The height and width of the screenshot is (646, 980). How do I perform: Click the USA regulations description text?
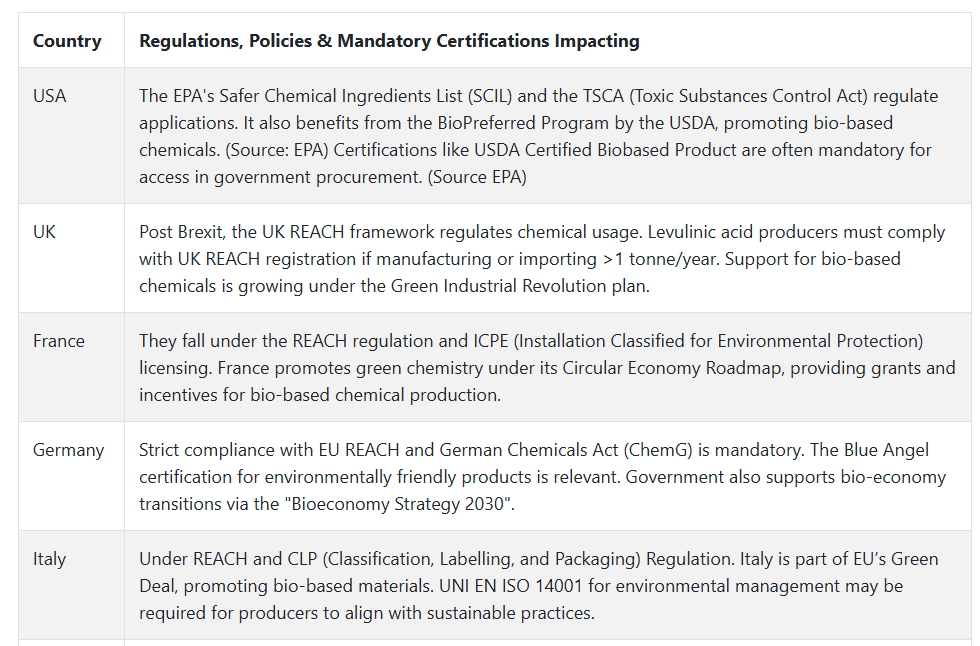point(539,136)
